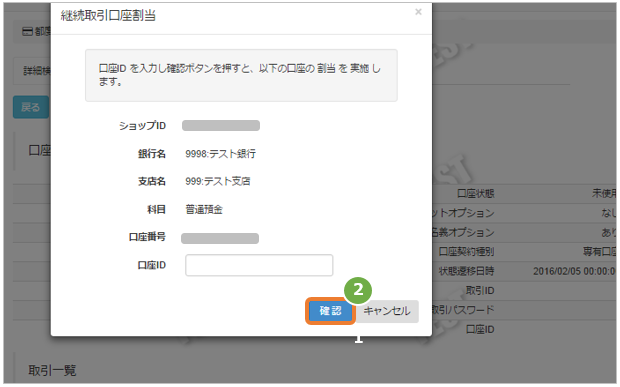Click the 口座番号 label
The width and height of the screenshot is (620, 387).
(147, 237)
